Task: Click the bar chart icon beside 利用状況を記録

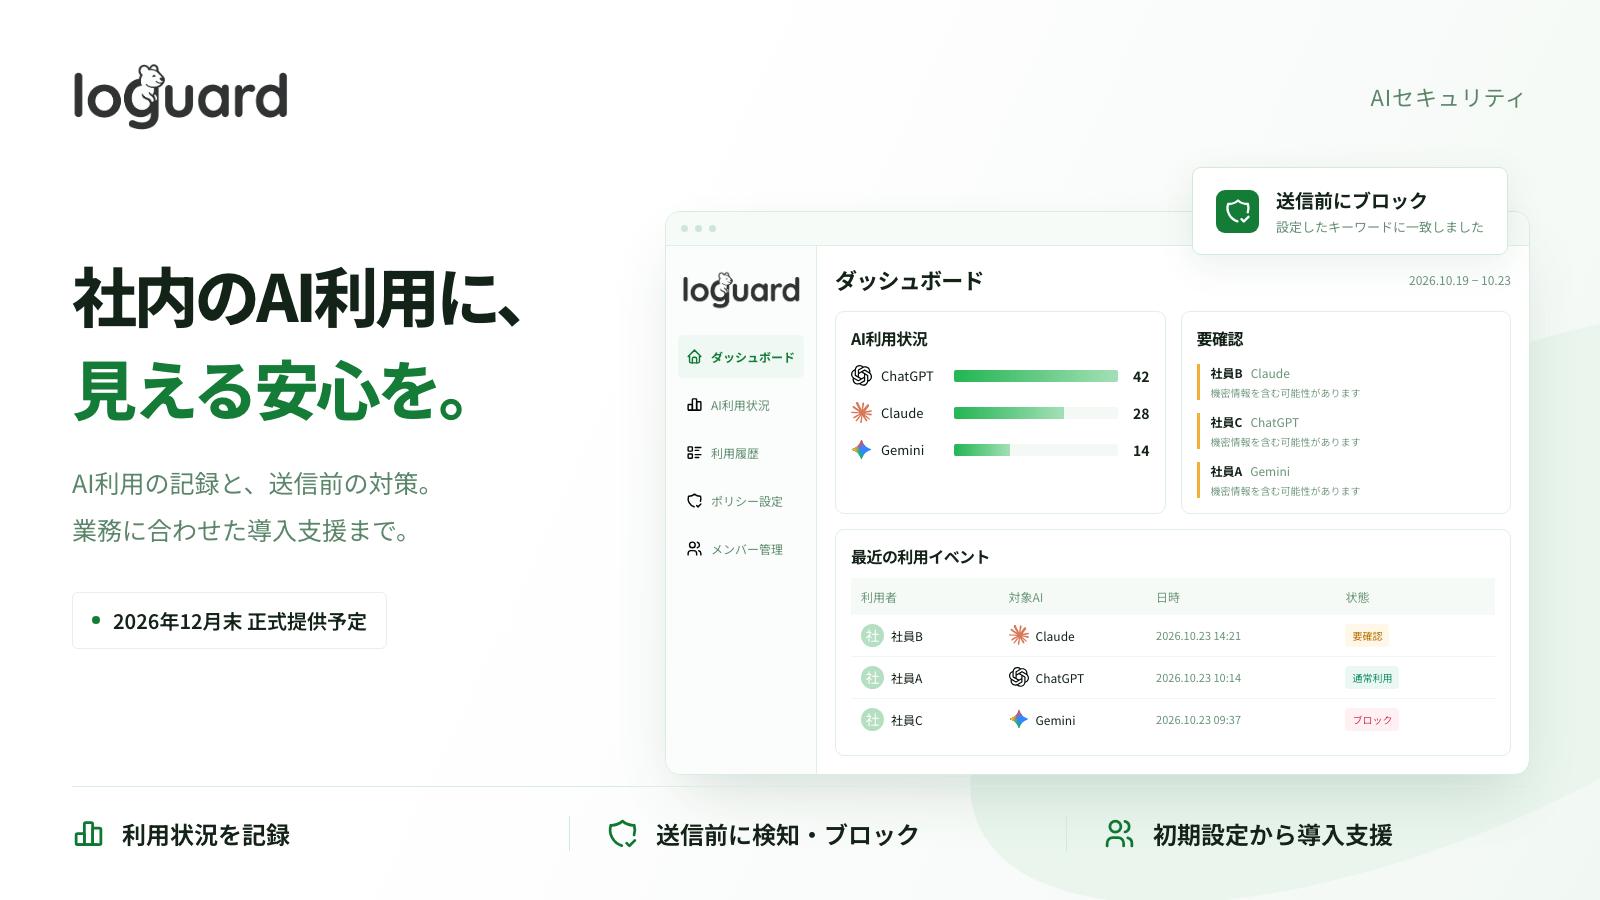Action: pyautogui.click(x=89, y=834)
